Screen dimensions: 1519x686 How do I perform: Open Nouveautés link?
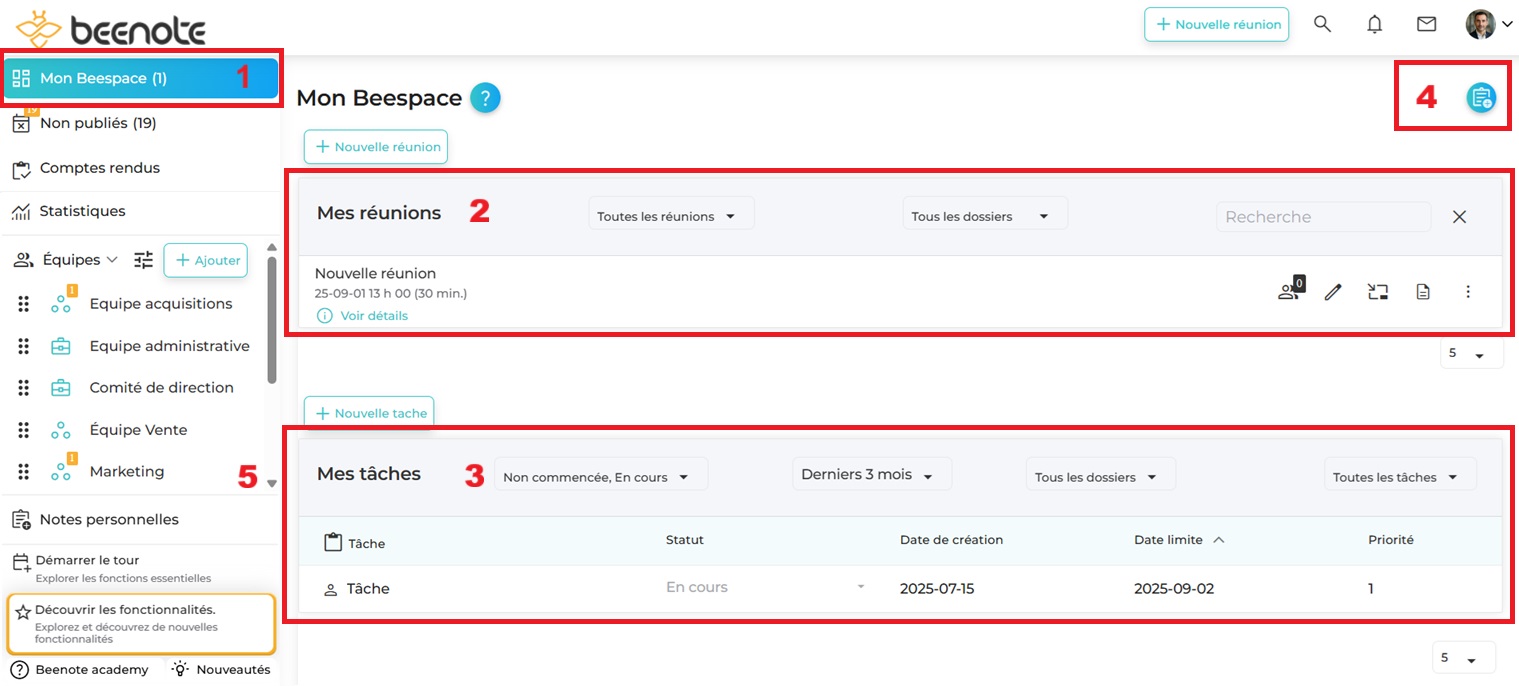coord(222,669)
